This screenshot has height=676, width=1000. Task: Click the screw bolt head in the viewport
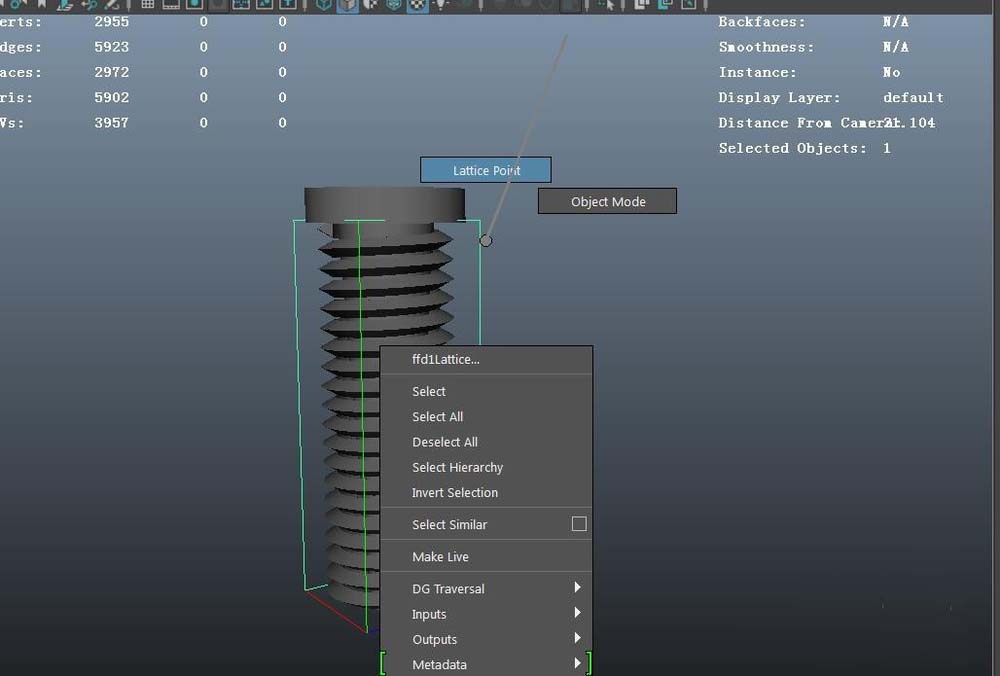(385, 204)
